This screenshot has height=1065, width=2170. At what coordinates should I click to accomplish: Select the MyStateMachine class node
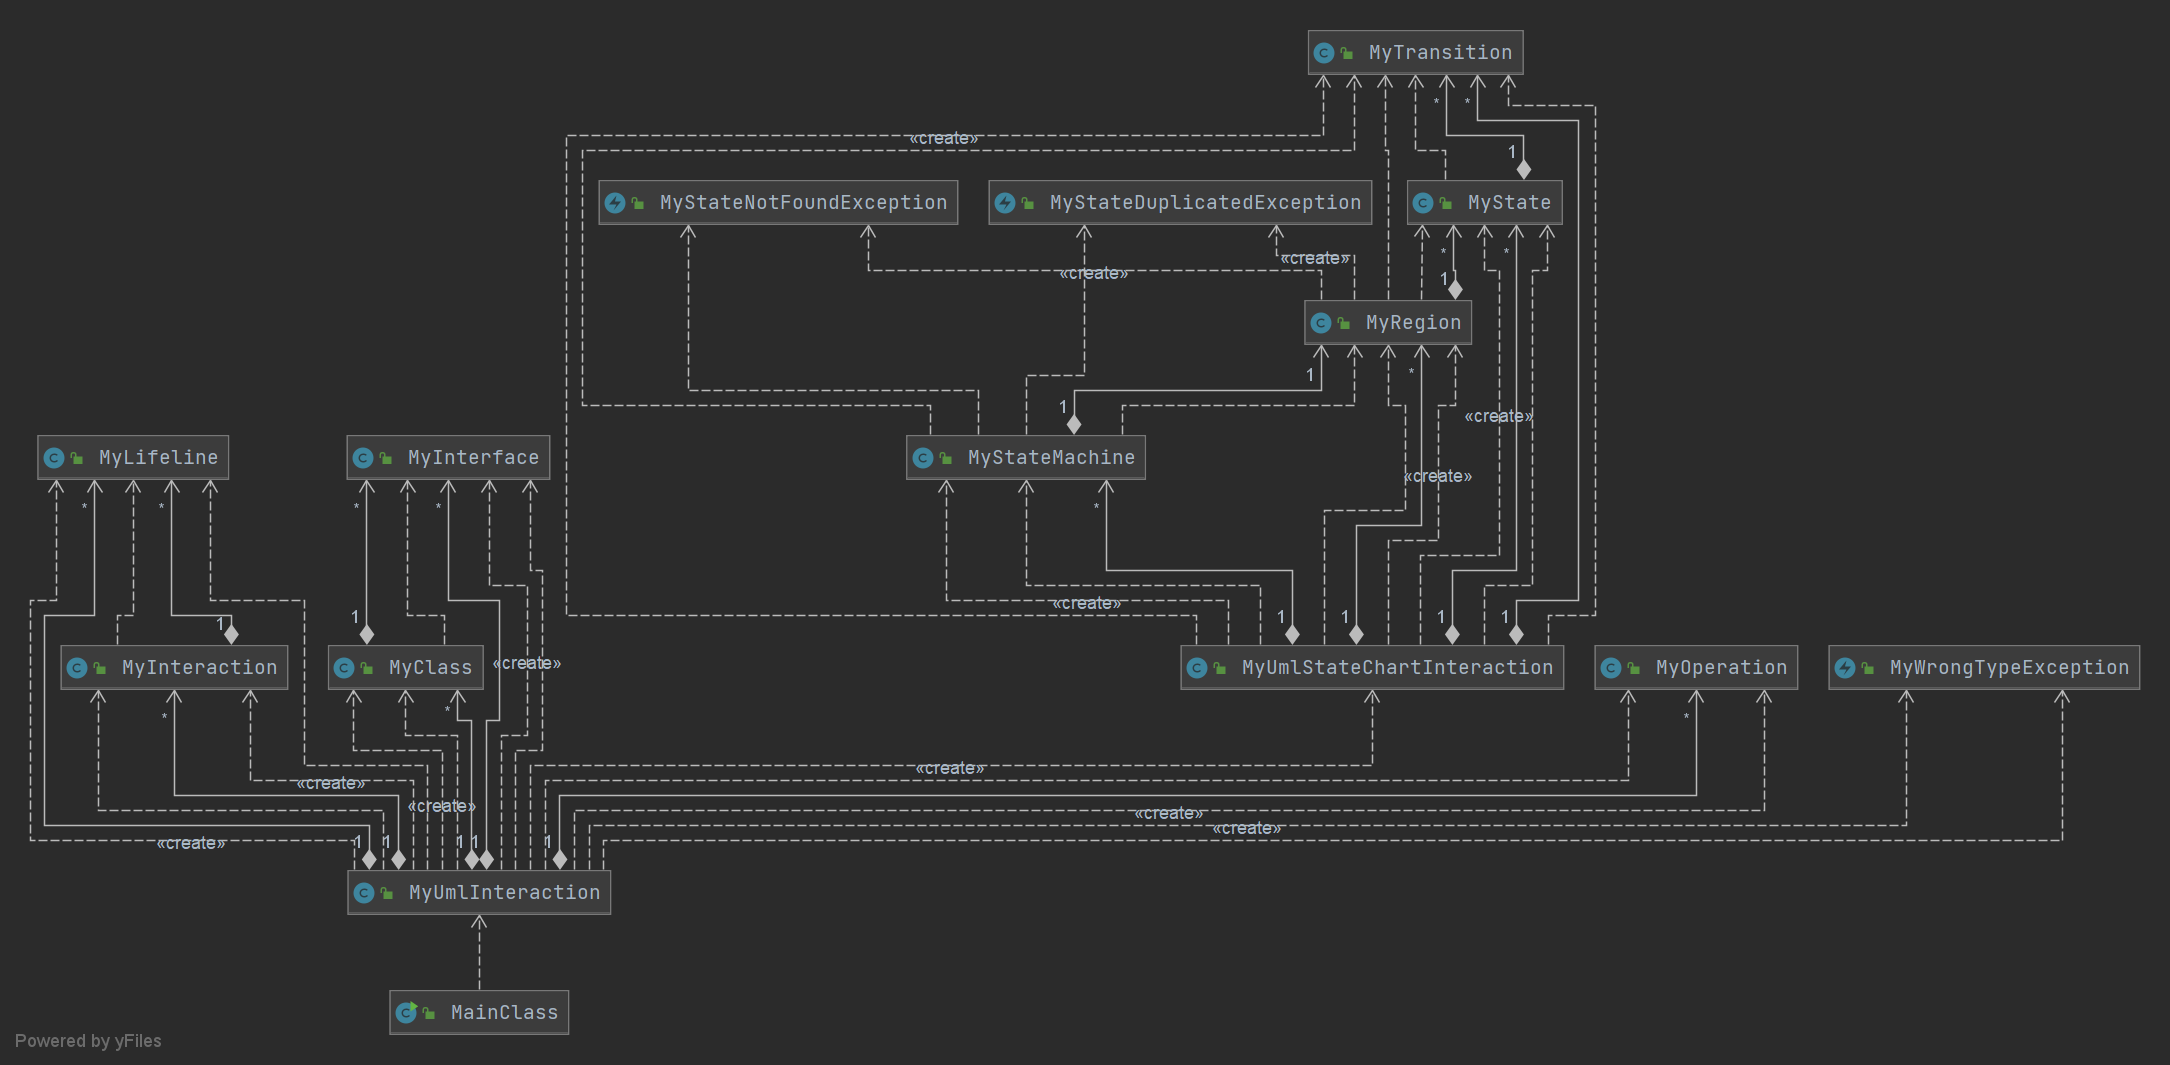1026,458
